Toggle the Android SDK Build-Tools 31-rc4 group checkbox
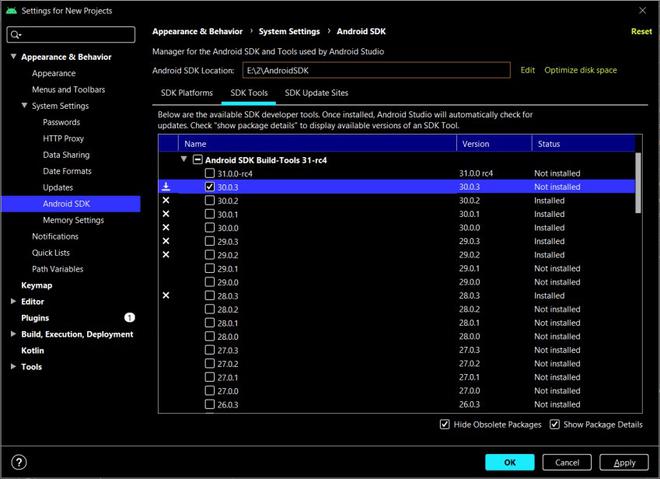 point(197,160)
